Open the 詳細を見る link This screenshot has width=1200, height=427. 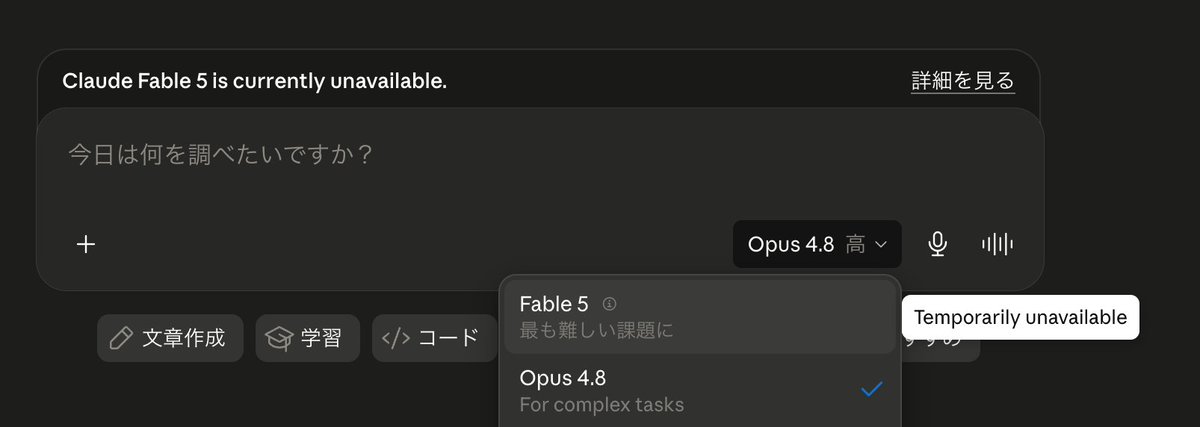point(963,81)
